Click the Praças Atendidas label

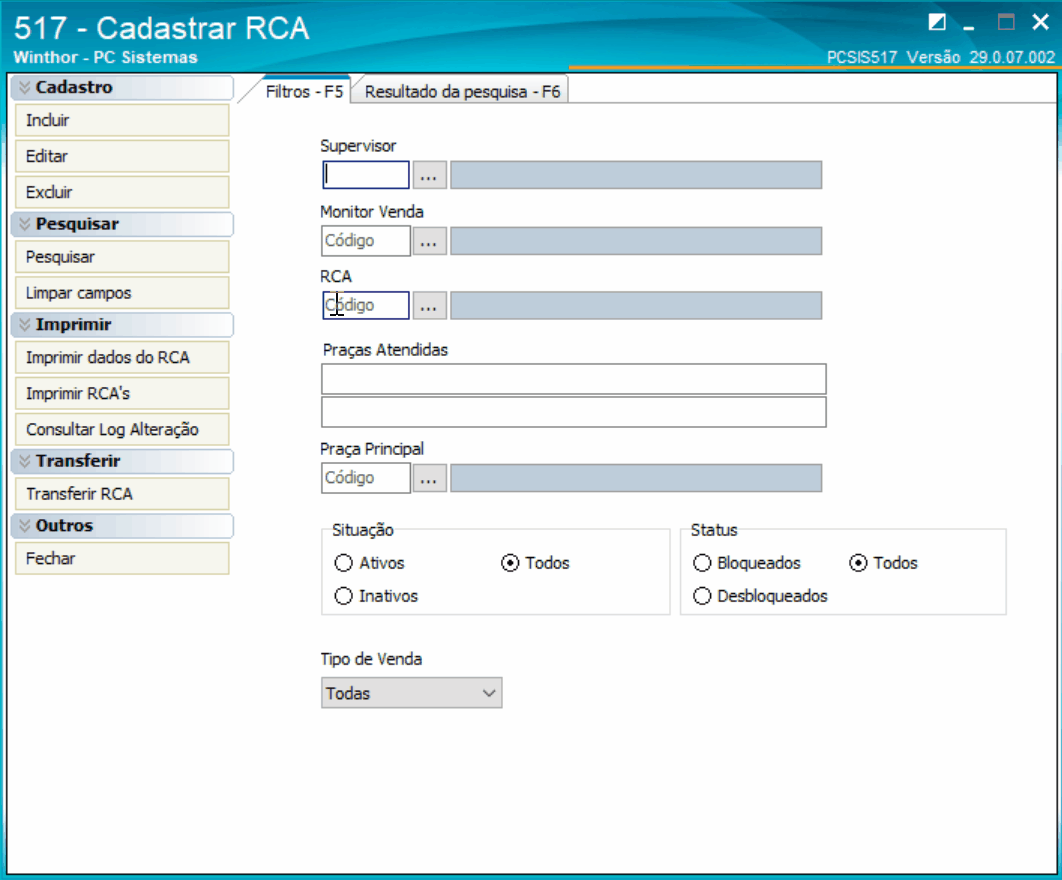[x=385, y=350]
